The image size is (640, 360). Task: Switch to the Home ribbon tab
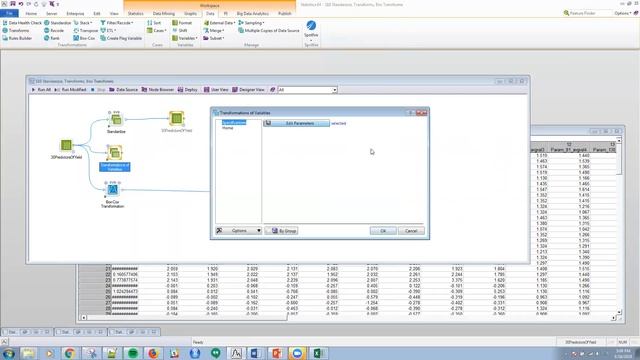(31, 13)
